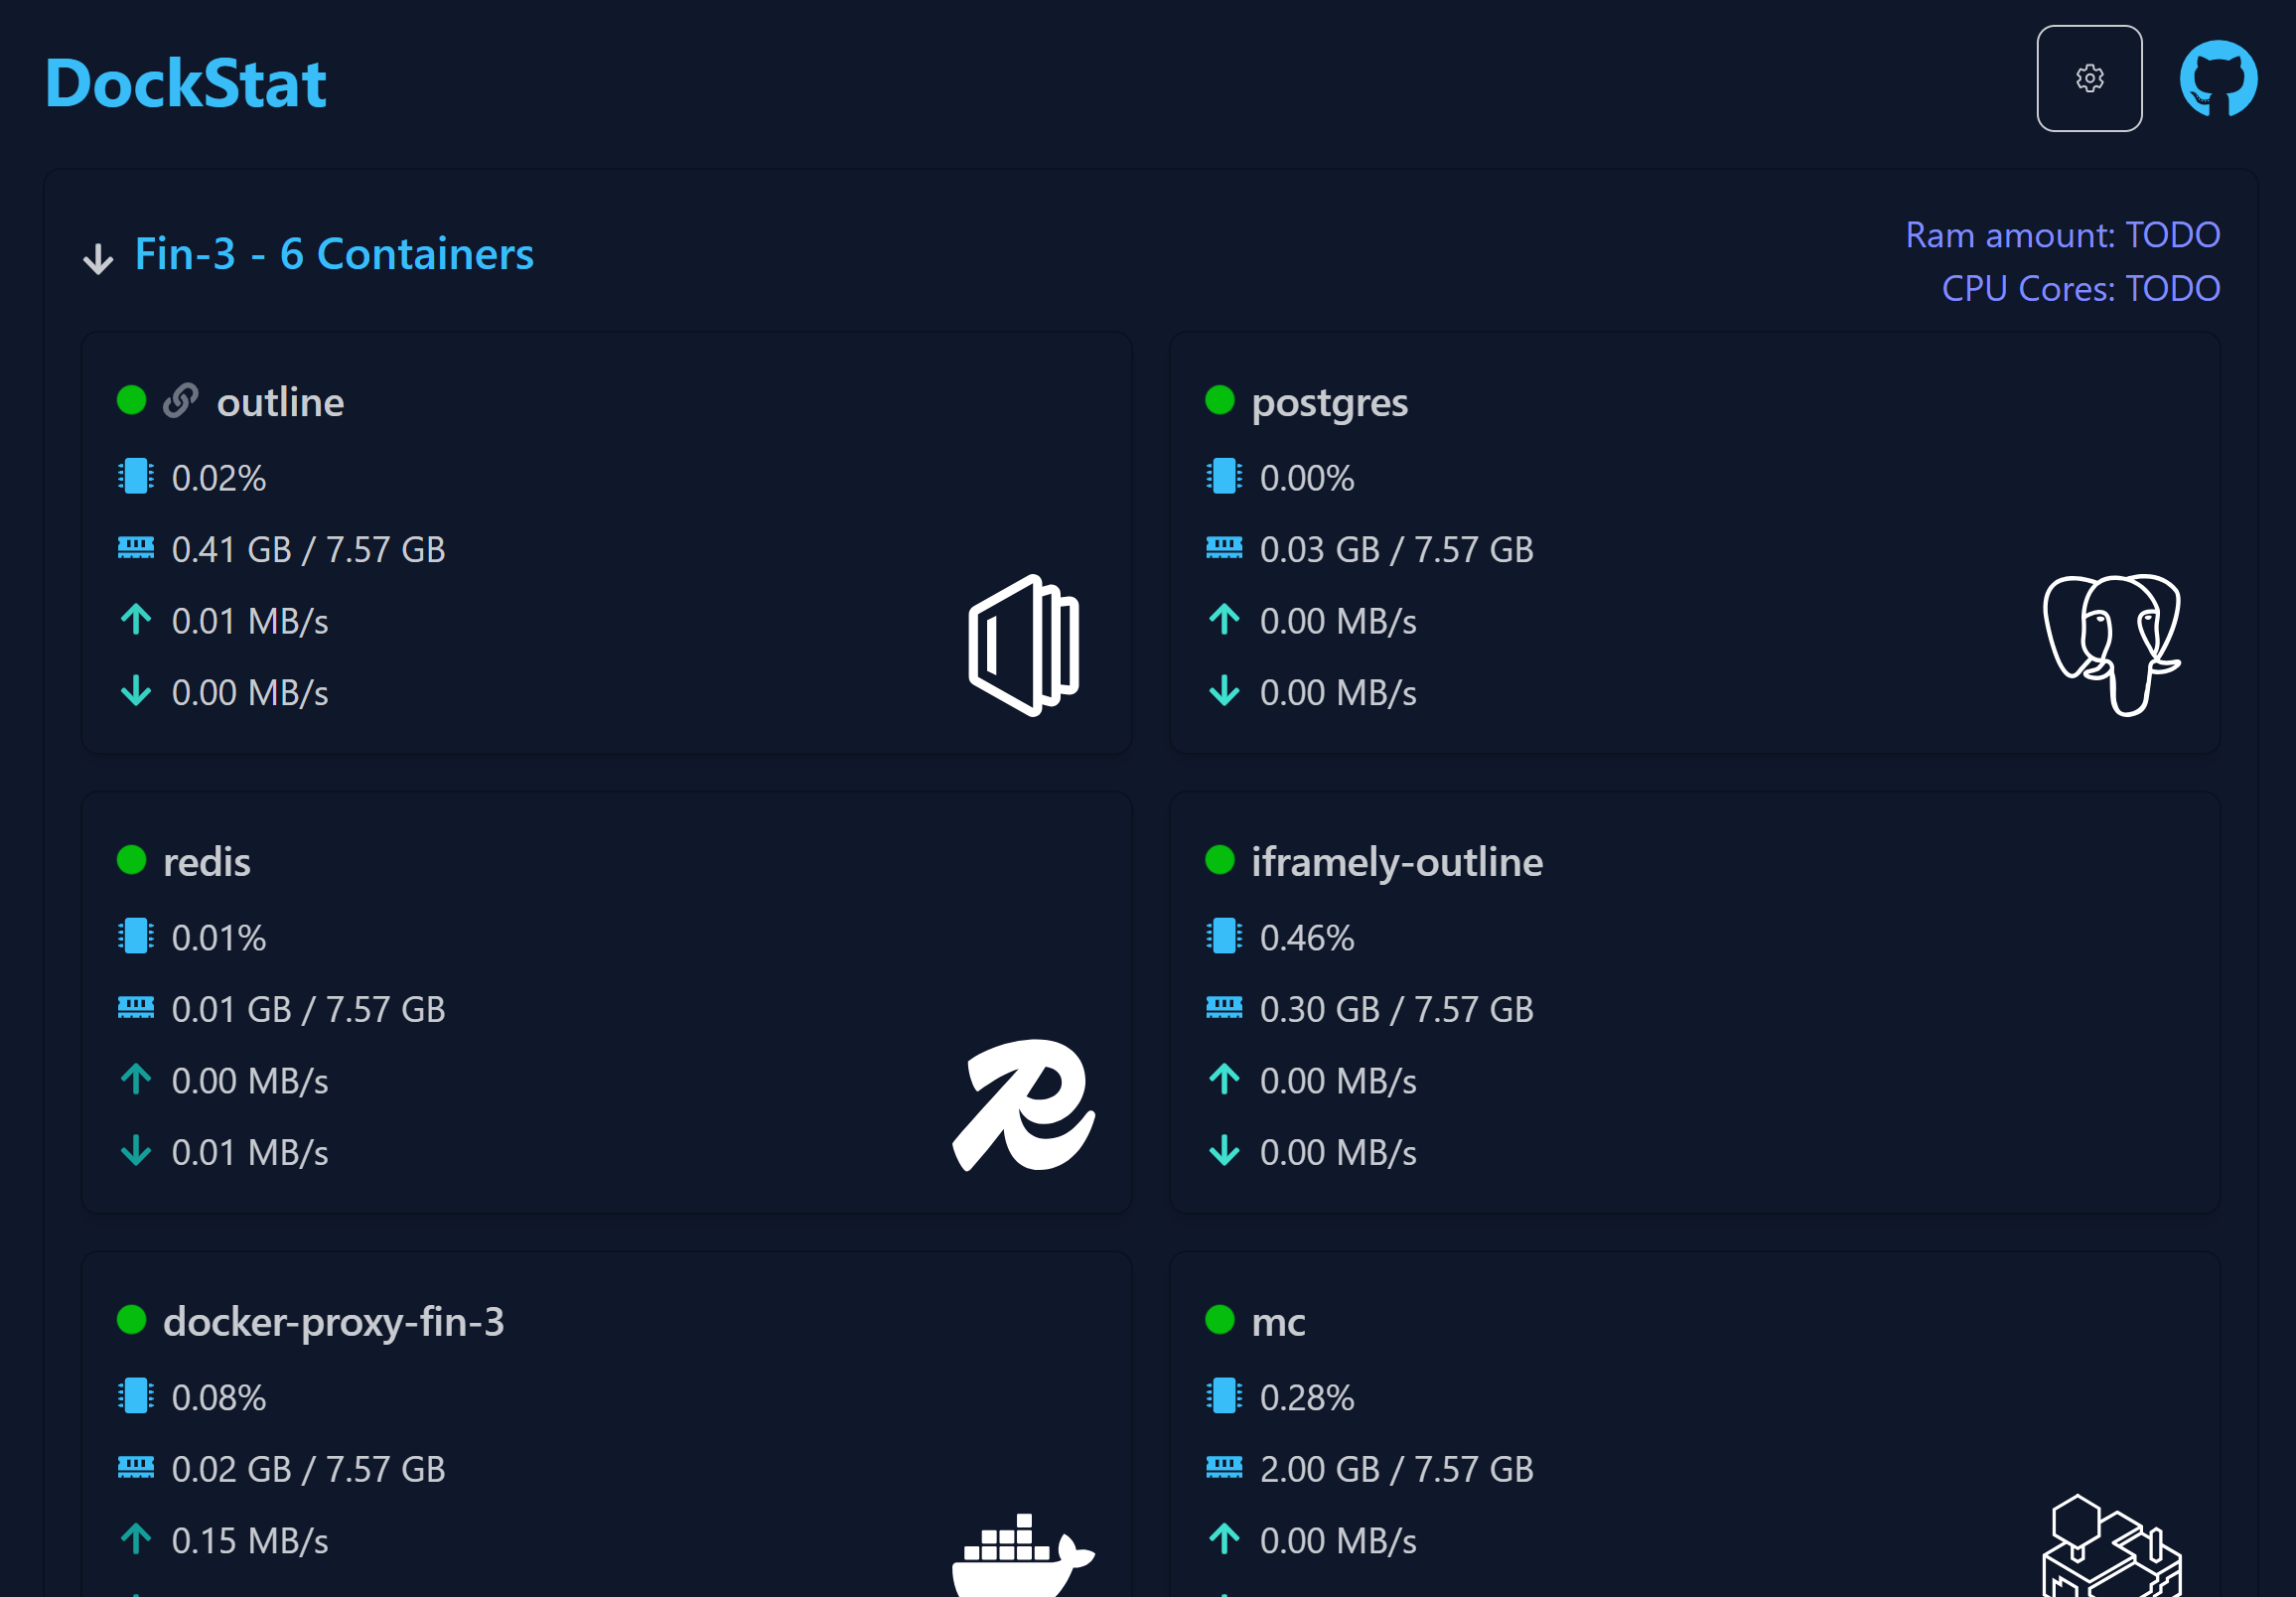The width and height of the screenshot is (2296, 1597).
Task: Click the postgres upload arrow icon
Action: (x=1224, y=620)
